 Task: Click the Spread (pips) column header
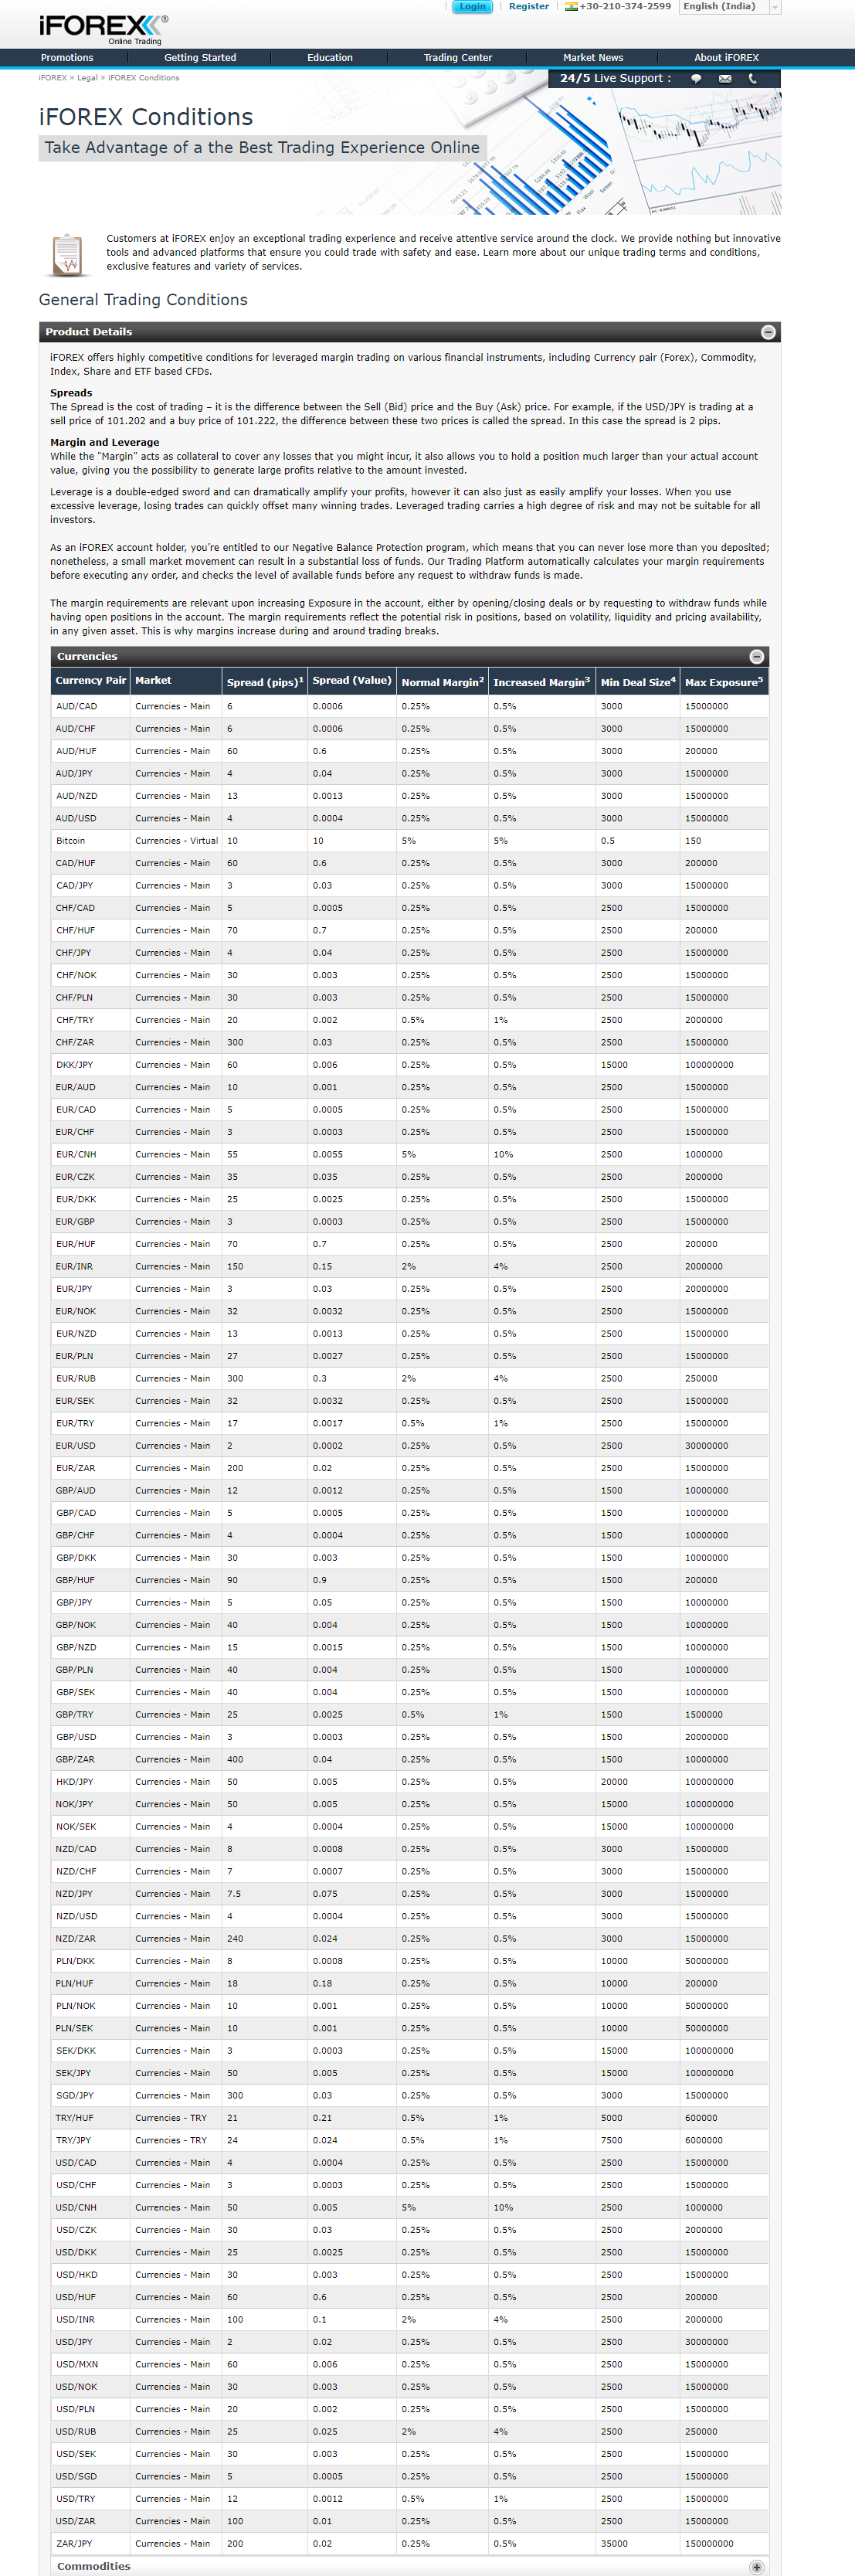[x=264, y=682]
